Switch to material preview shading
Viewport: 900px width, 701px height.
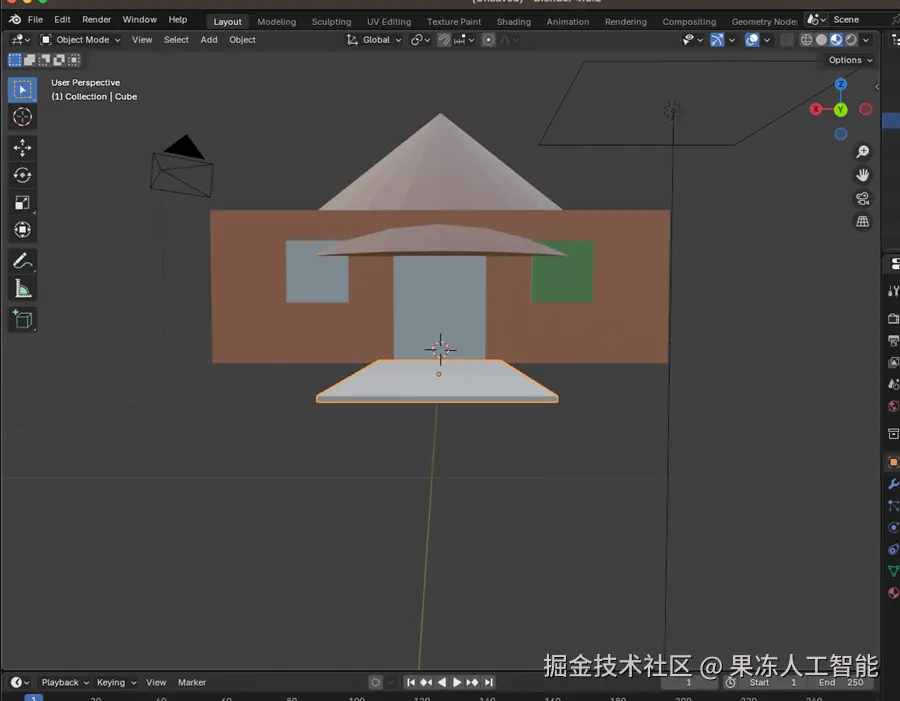point(836,40)
